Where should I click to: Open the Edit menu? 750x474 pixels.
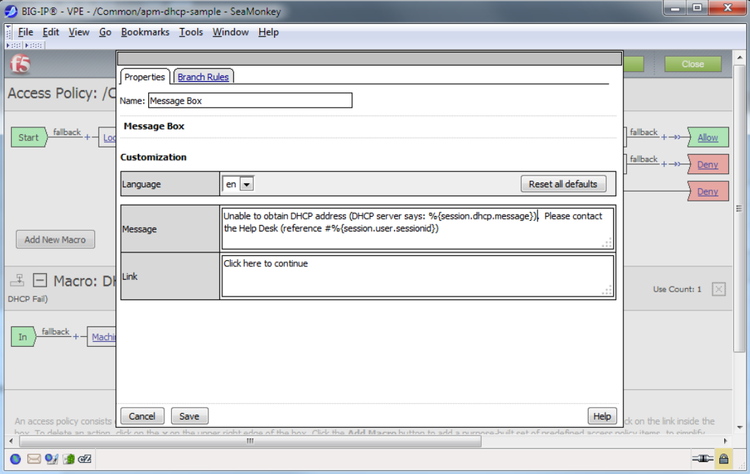point(51,32)
